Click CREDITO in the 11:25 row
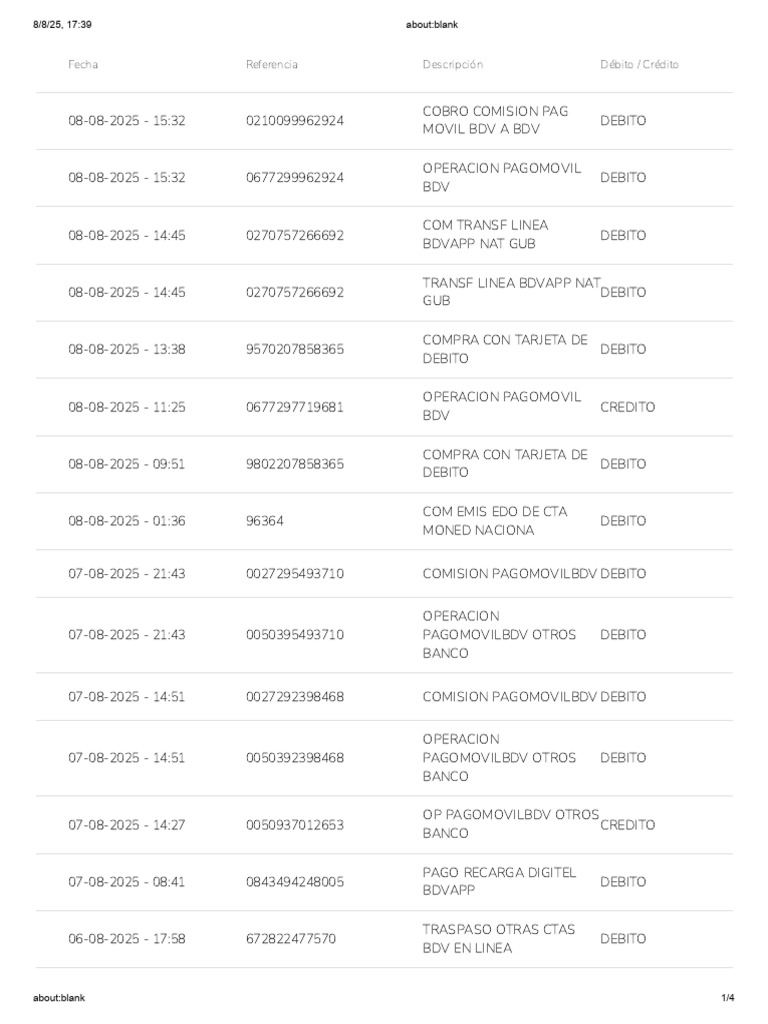This screenshot has width=768, height=1024. click(x=628, y=408)
